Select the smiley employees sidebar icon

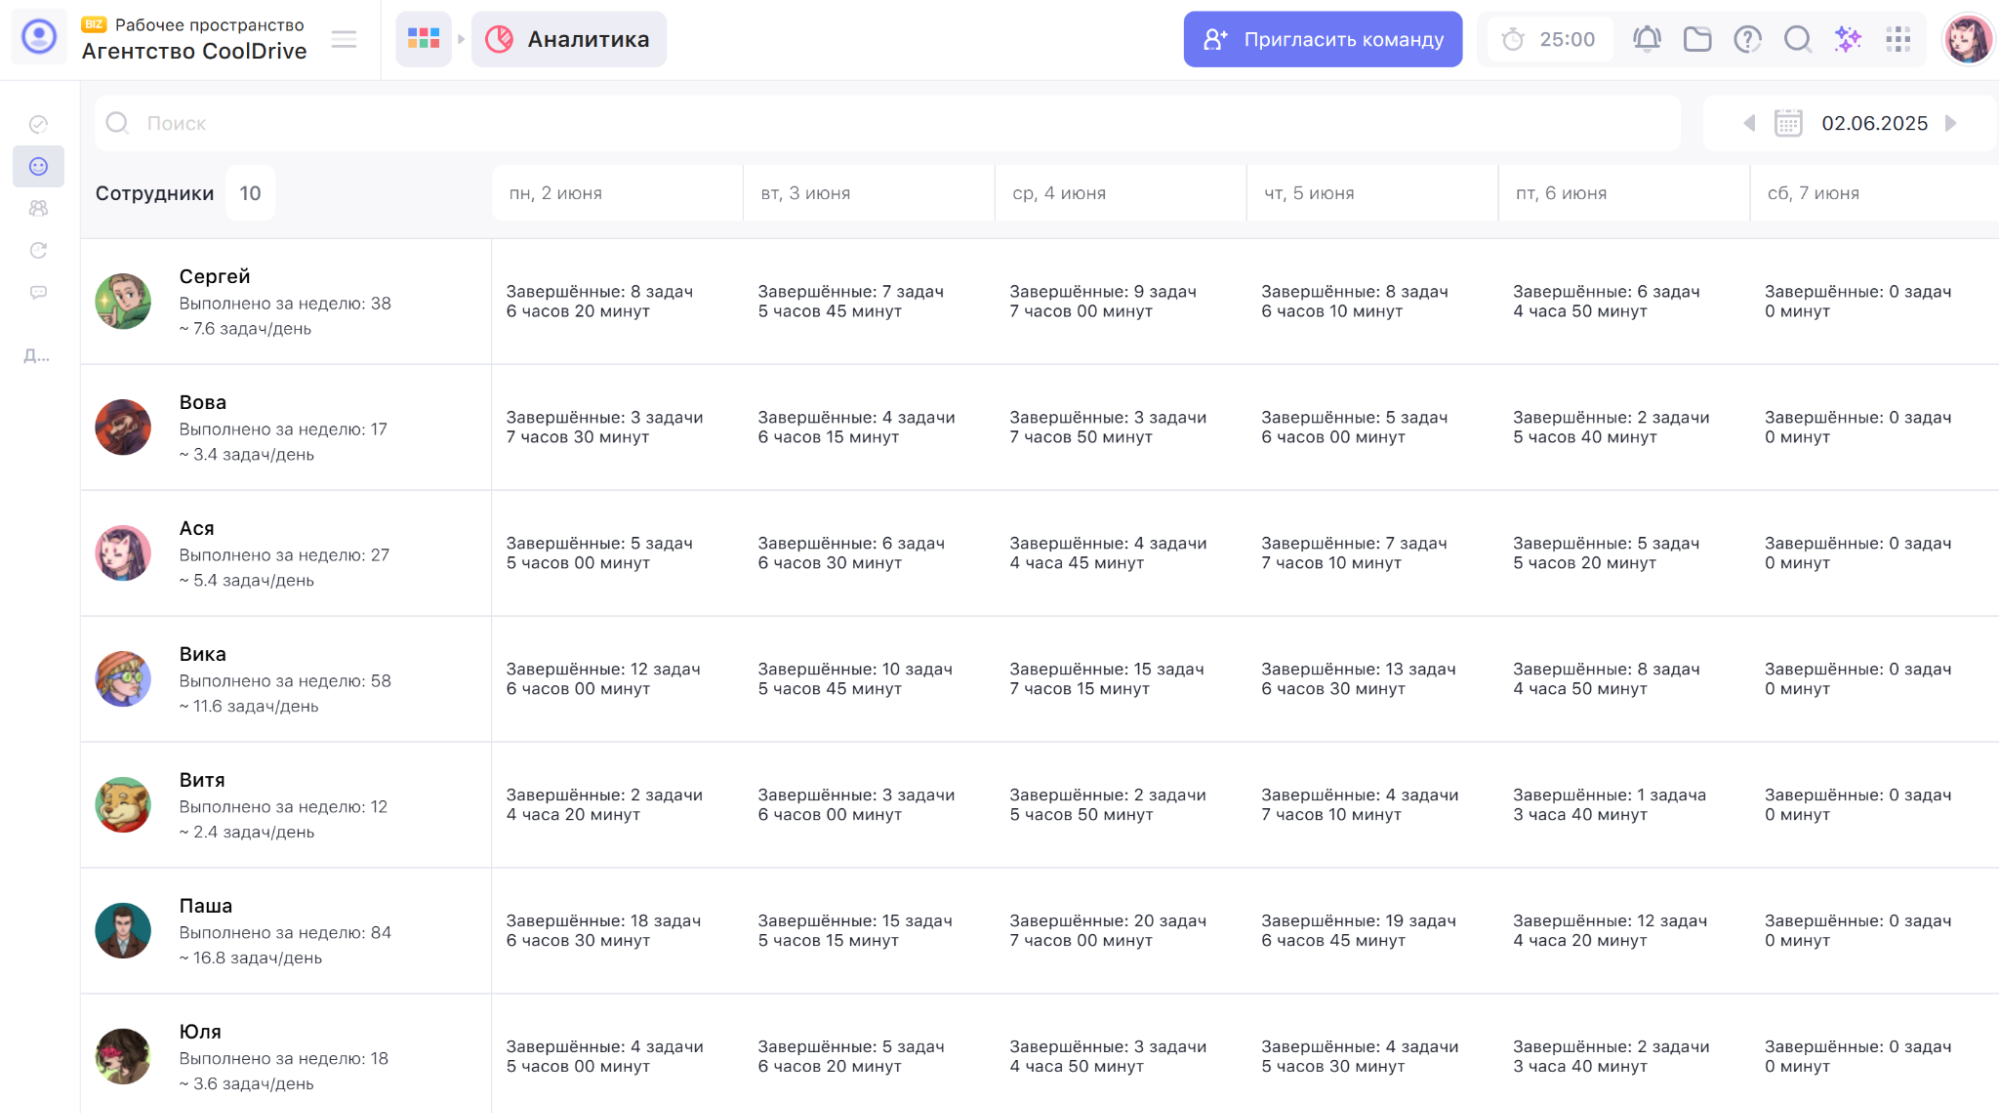coord(39,166)
